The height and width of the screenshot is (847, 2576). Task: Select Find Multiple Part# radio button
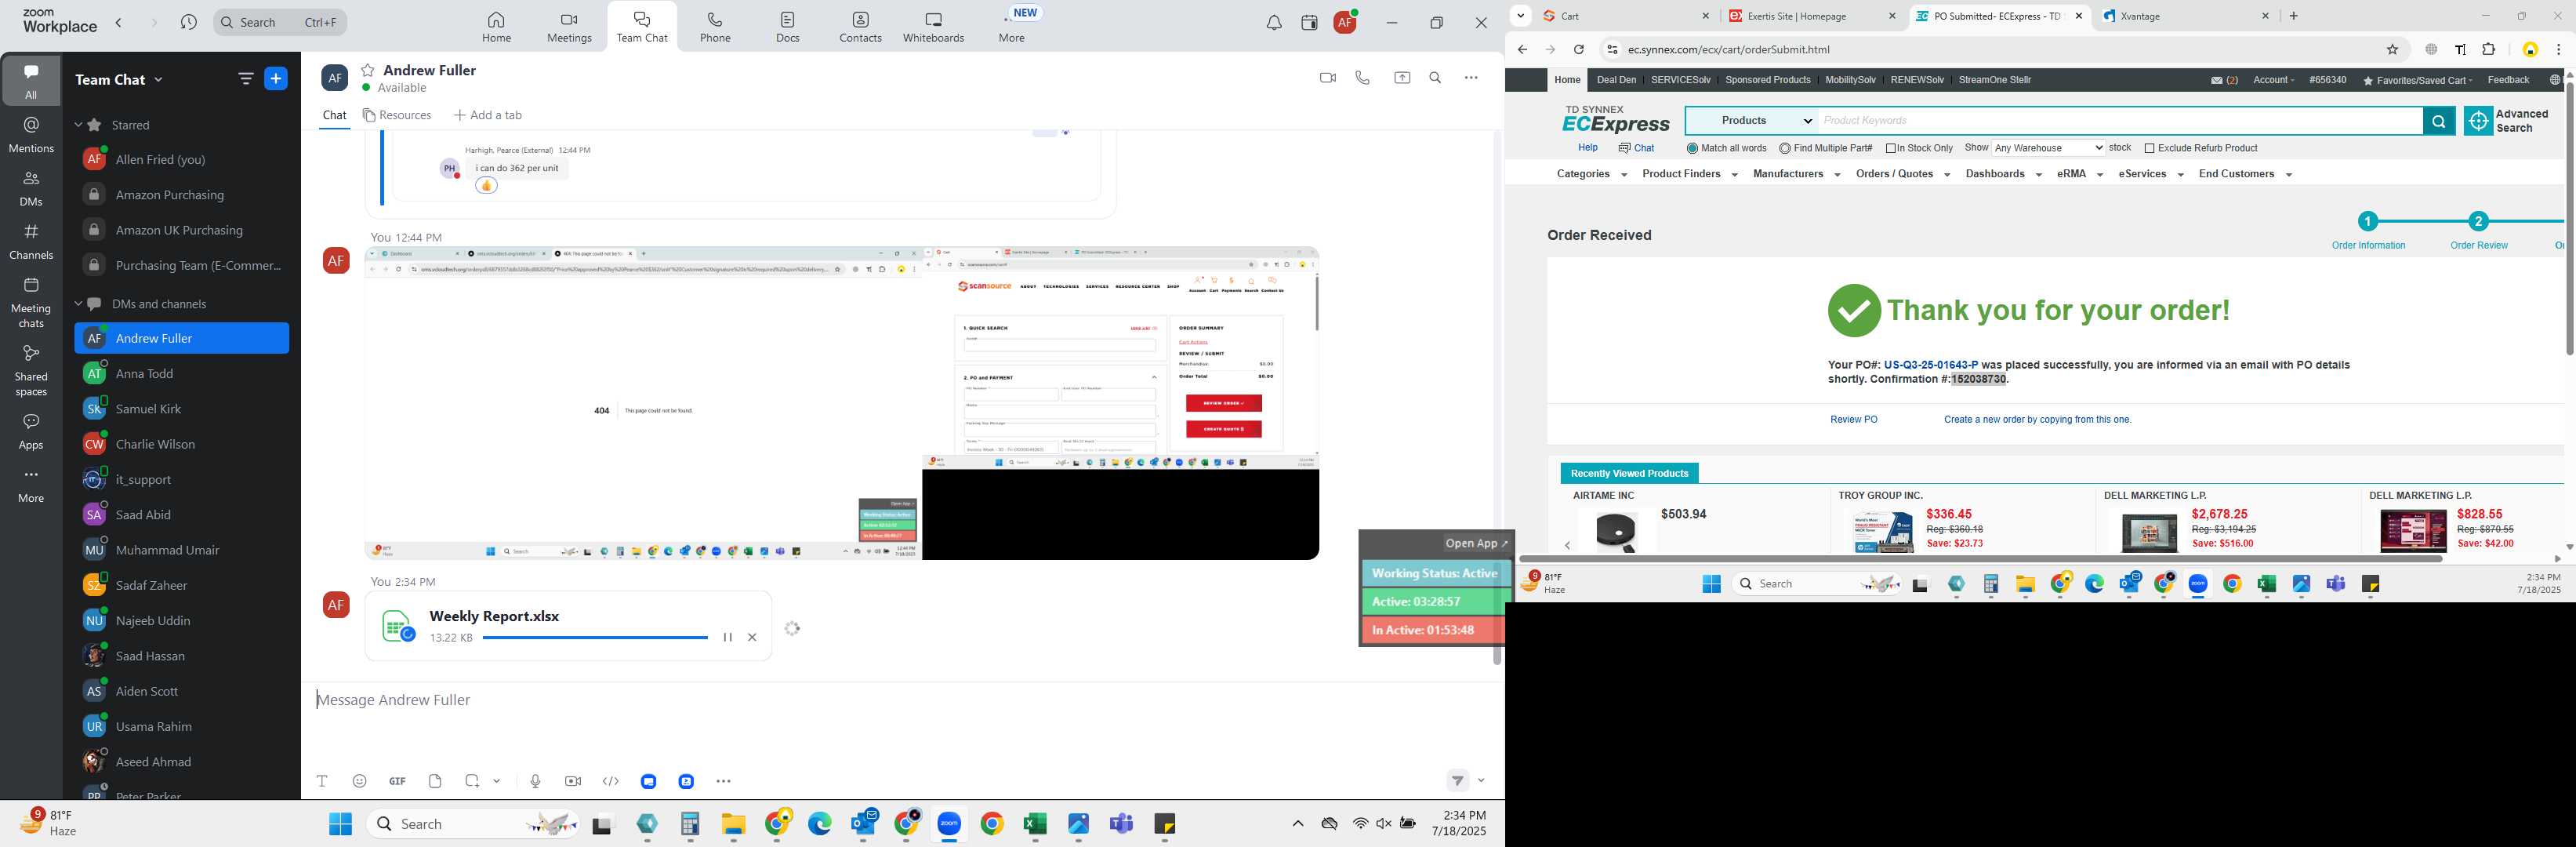click(x=1785, y=148)
